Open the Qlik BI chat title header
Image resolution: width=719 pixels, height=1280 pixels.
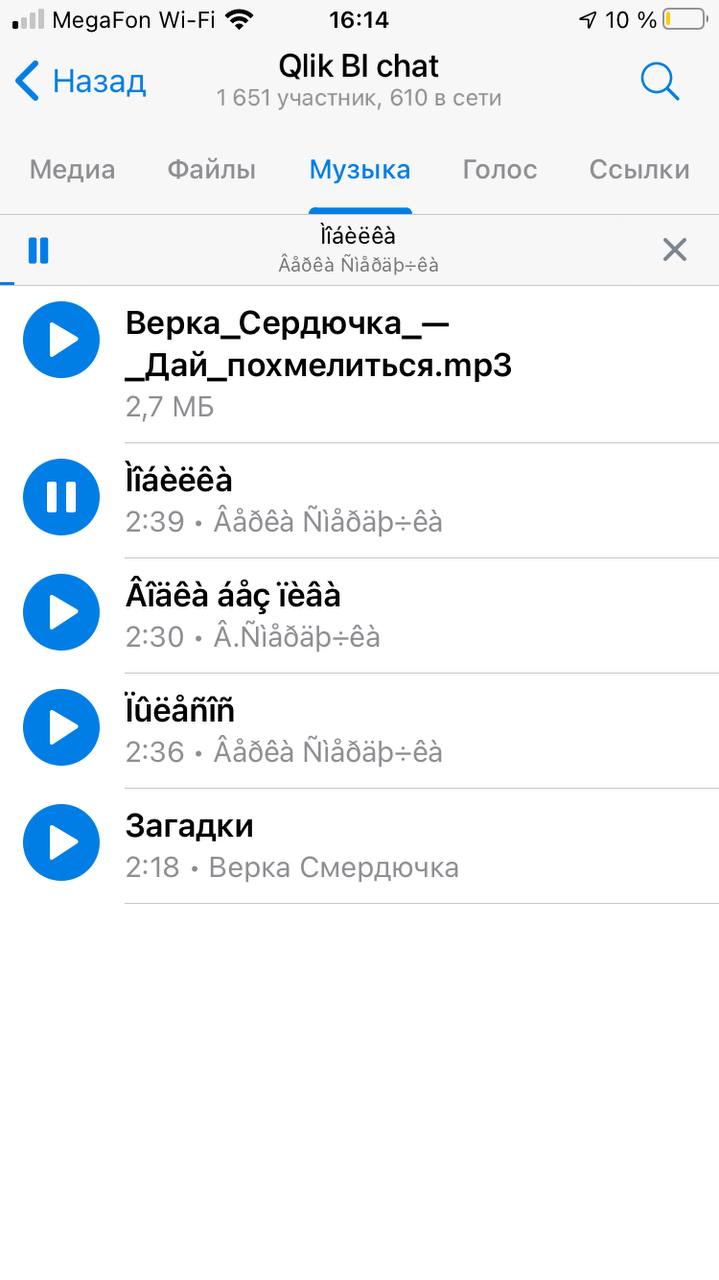click(x=359, y=67)
